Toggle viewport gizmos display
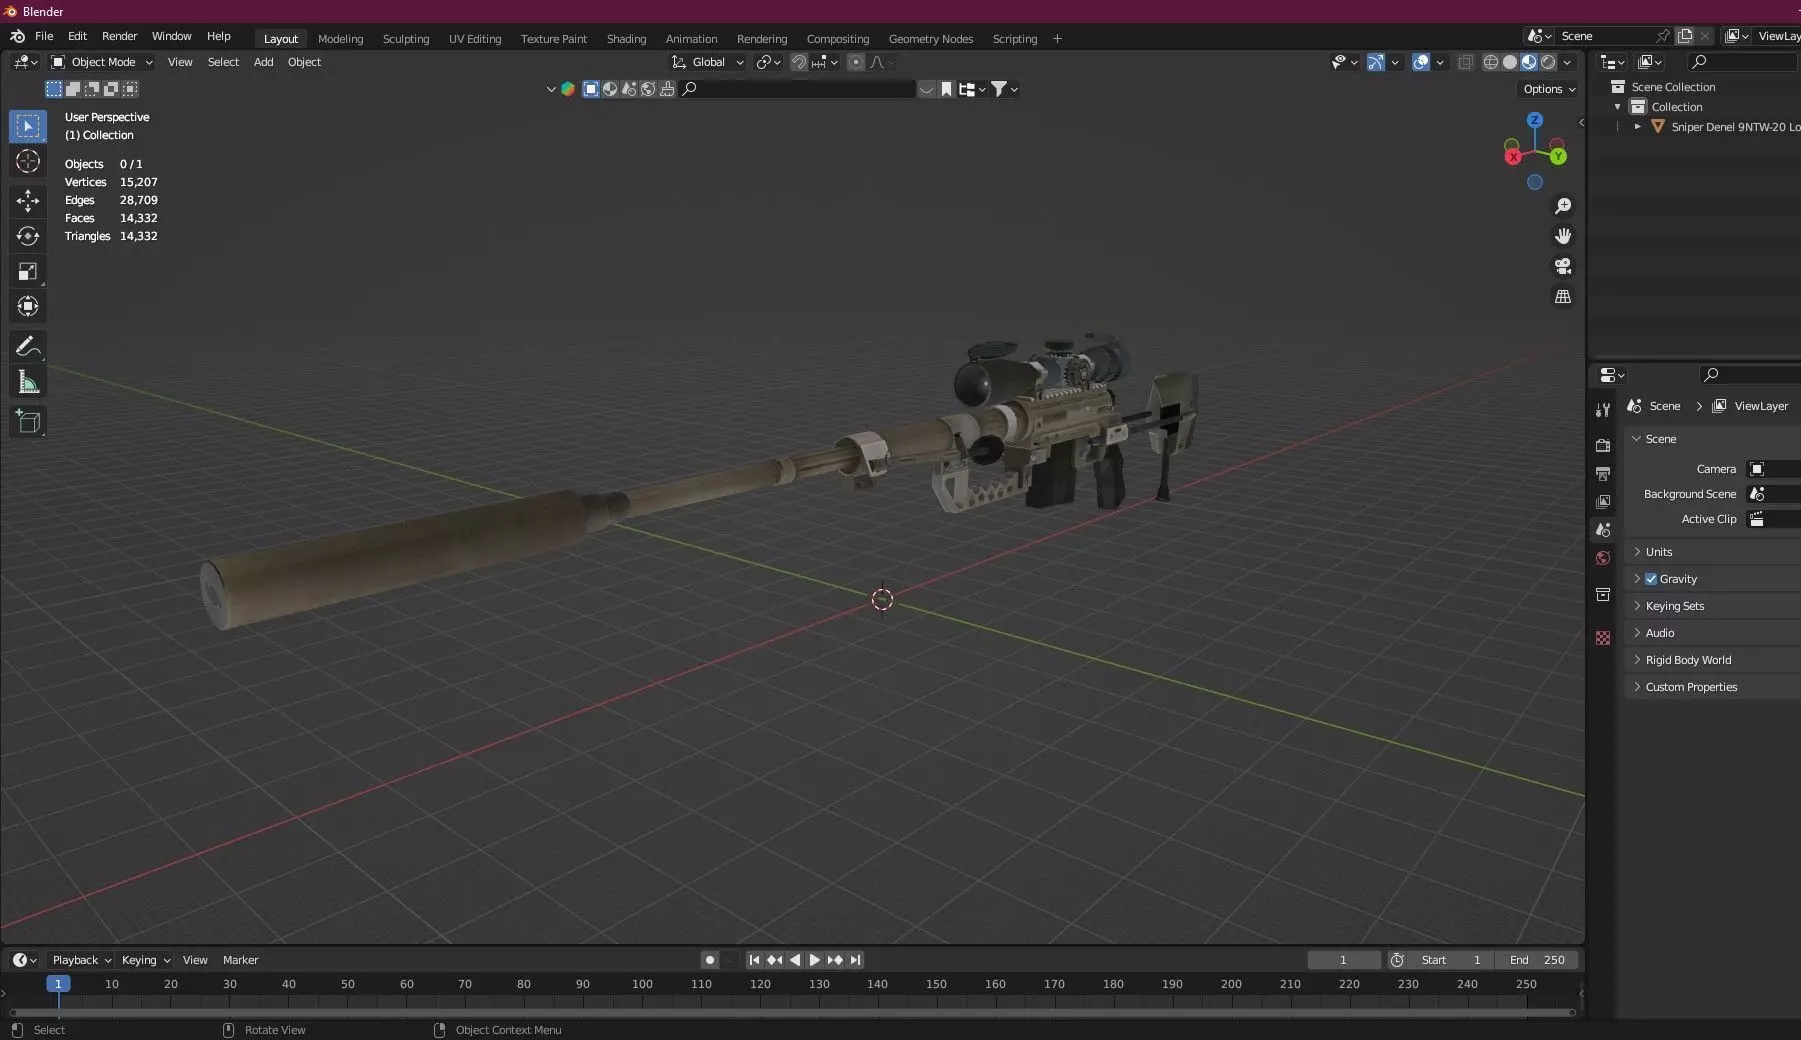 [x=1376, y=62]
